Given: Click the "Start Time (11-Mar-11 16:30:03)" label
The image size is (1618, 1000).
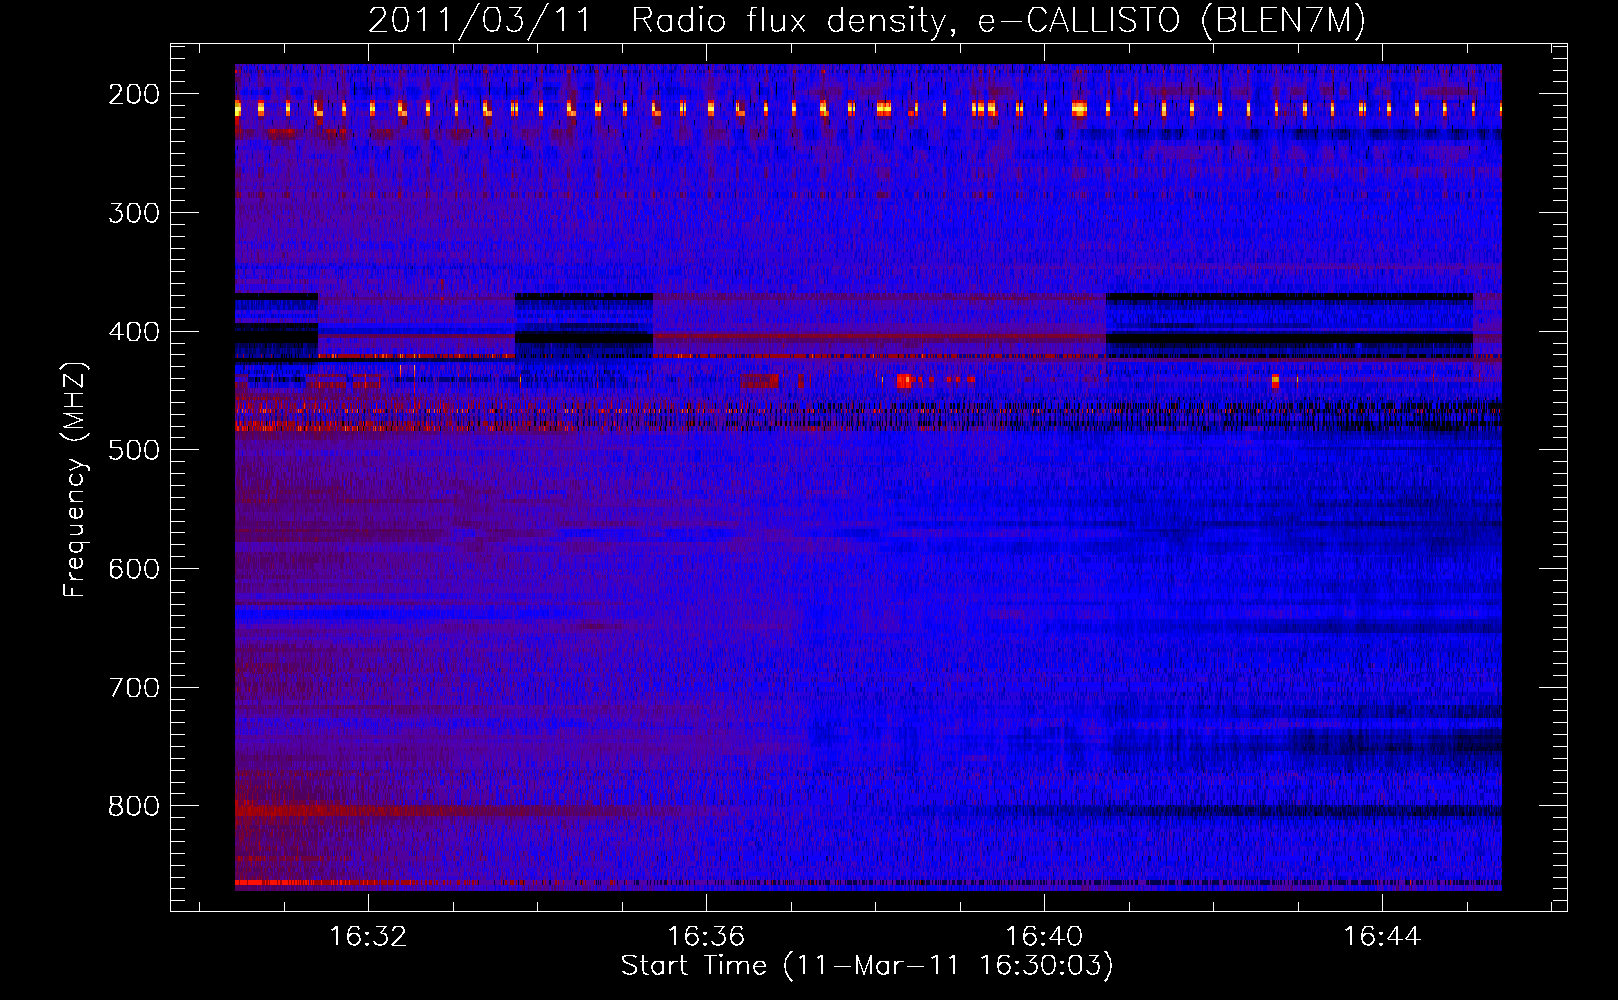Looking at the screenshot, I should coord(867,966).
